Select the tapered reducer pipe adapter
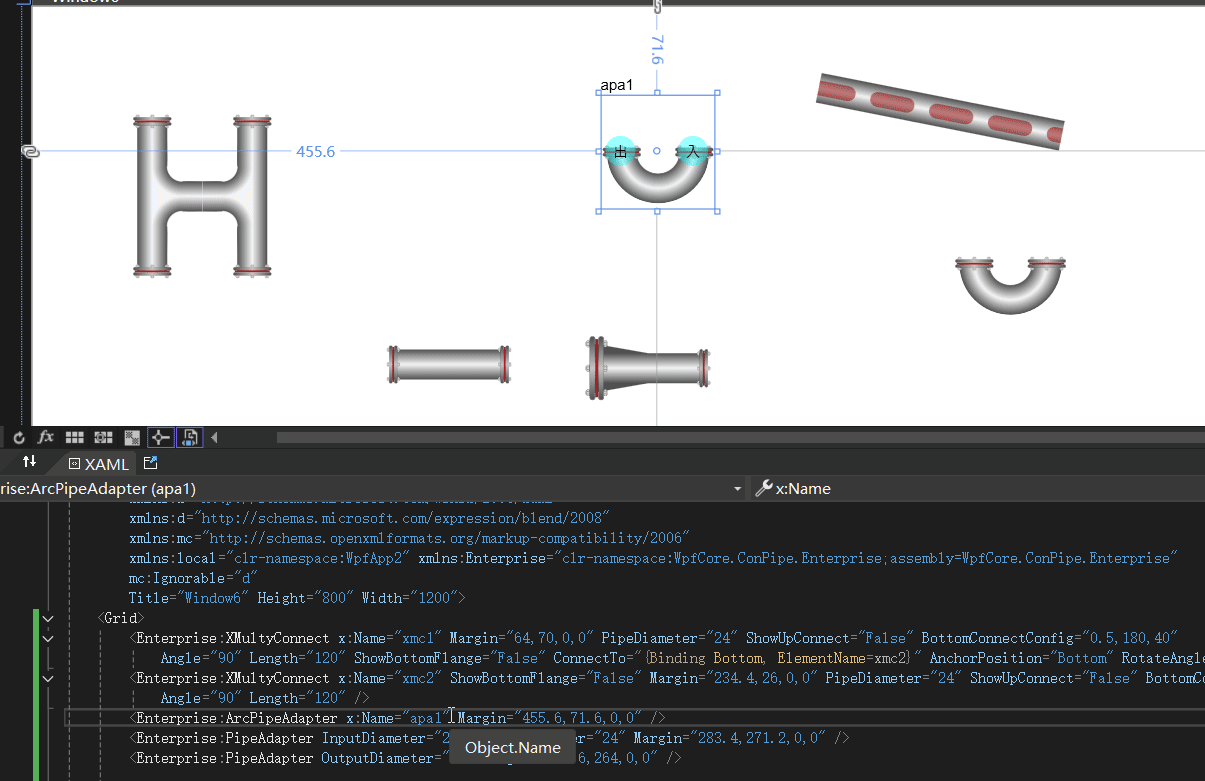 [x=648, y=368]
